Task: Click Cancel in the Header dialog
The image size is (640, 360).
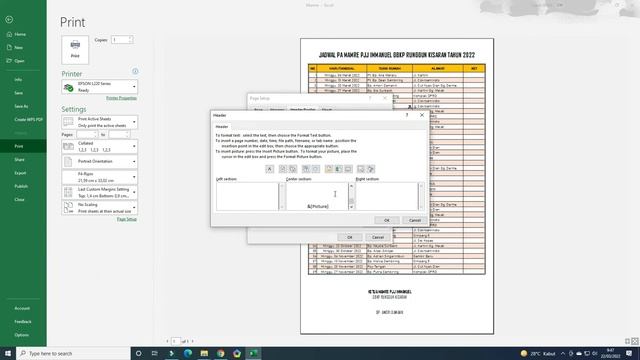Action: pyautogui.click(x=415, y=220)
